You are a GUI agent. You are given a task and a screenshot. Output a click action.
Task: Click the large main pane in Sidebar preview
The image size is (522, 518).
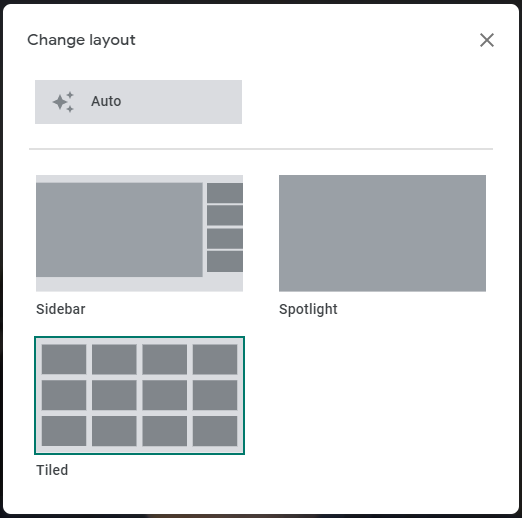(x=119, y=230)
